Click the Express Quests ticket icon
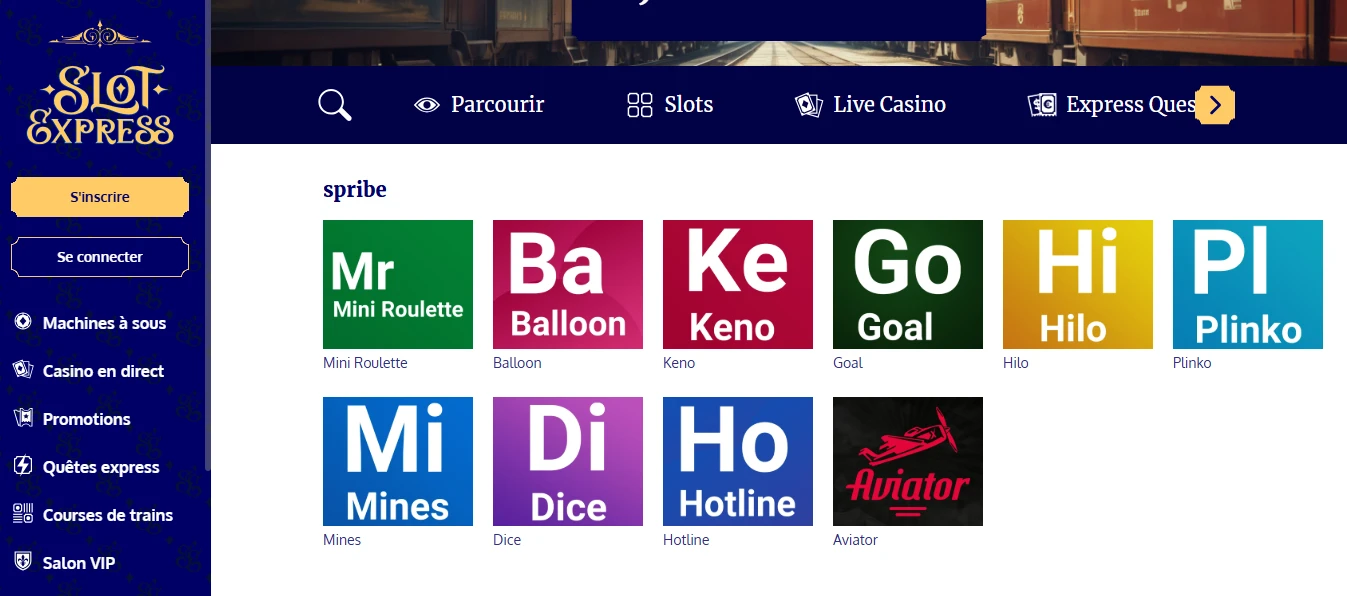The image size is (1347, 596). [x=1042, y=105]
